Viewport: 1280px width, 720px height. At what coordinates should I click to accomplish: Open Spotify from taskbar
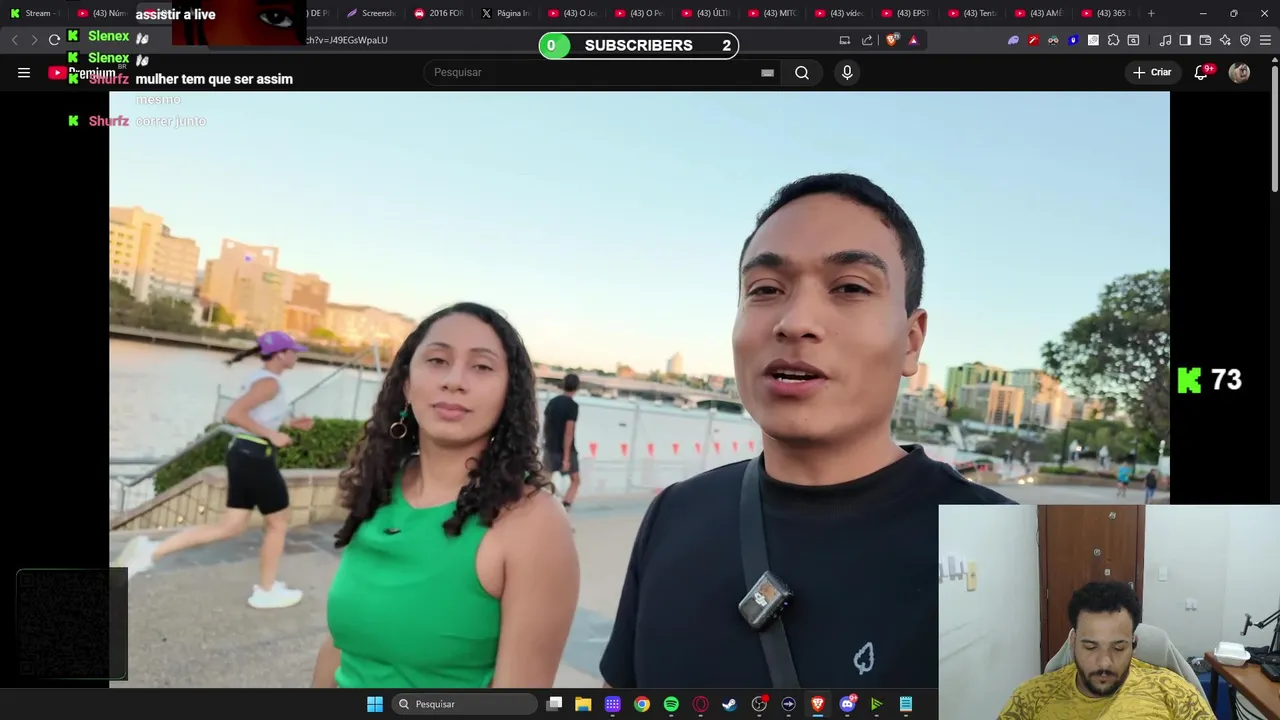click(671, 704)
